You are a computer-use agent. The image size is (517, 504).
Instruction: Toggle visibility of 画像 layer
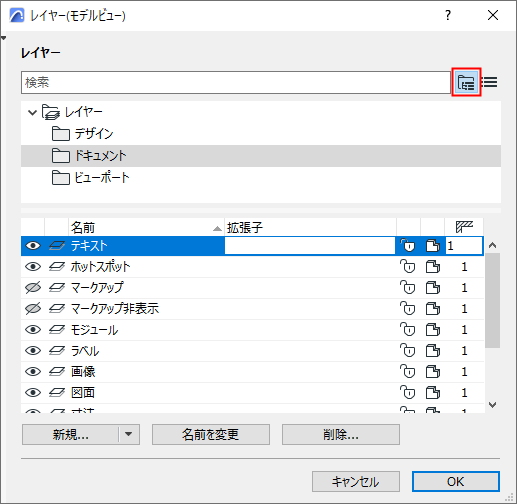(x=33, y=372)
